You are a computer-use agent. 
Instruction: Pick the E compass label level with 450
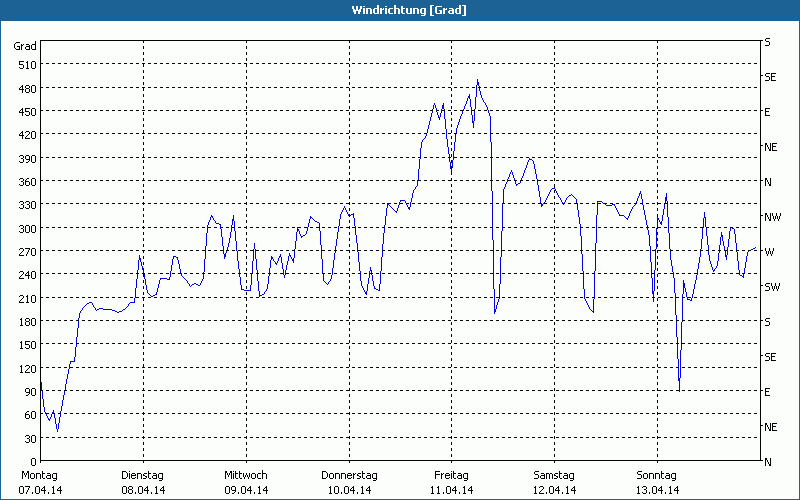(x=767, y=112)
